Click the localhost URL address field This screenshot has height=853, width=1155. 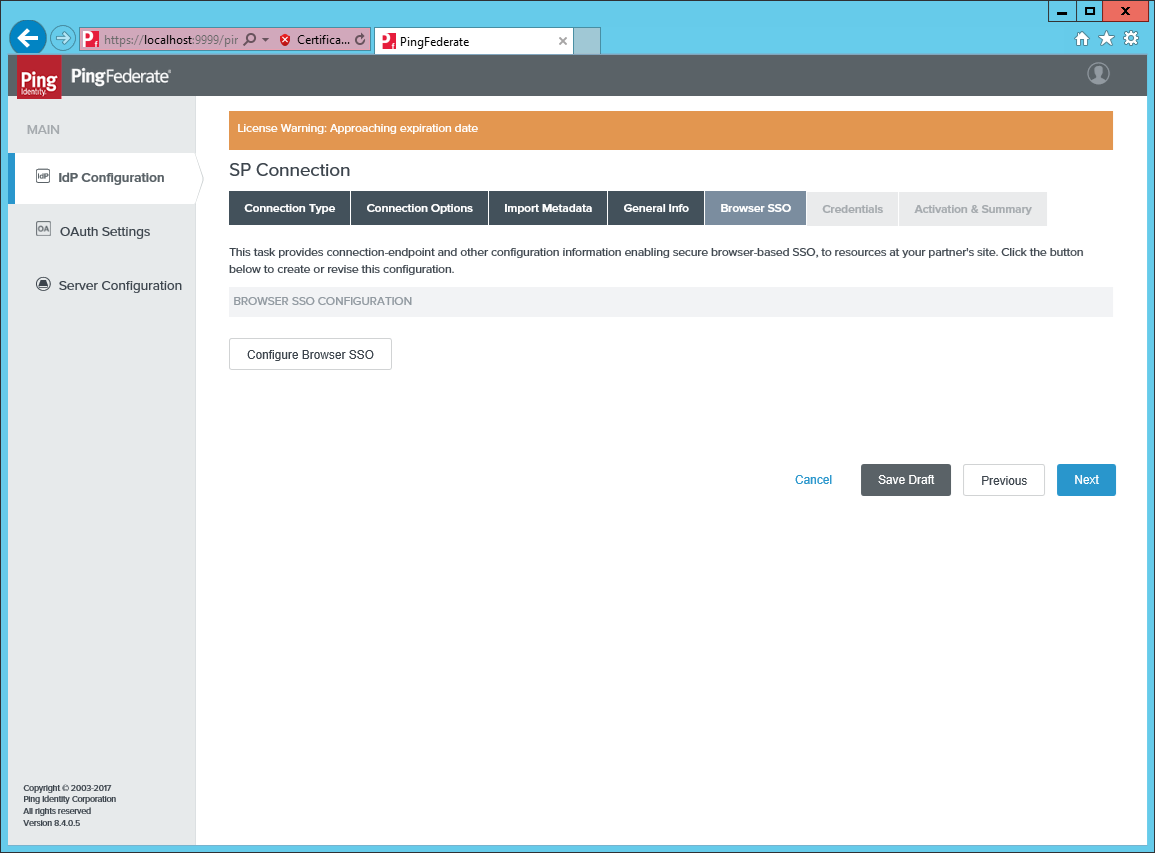[171, 40]
